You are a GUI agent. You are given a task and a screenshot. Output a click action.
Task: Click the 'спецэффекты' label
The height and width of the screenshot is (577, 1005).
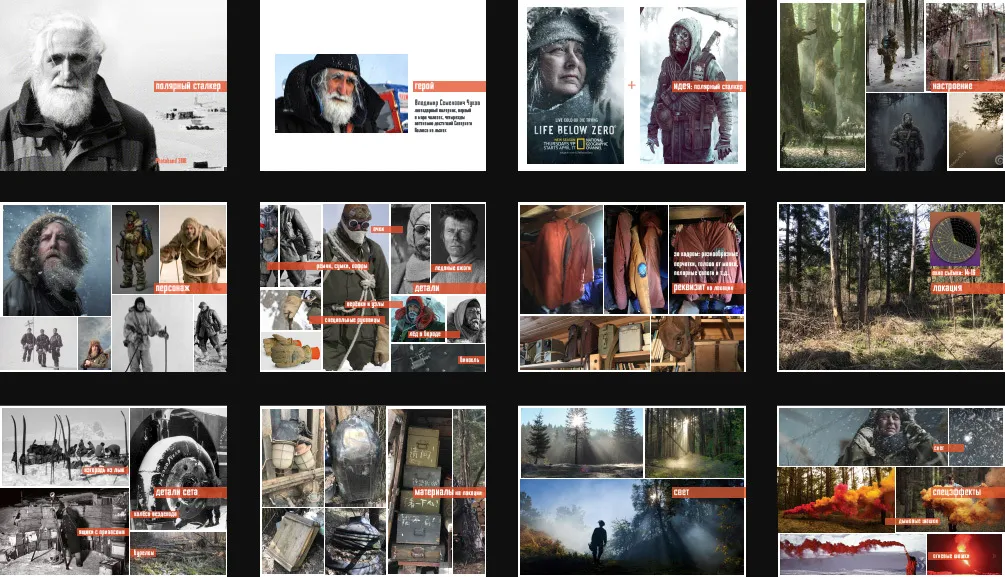click(x=967, y=492)
